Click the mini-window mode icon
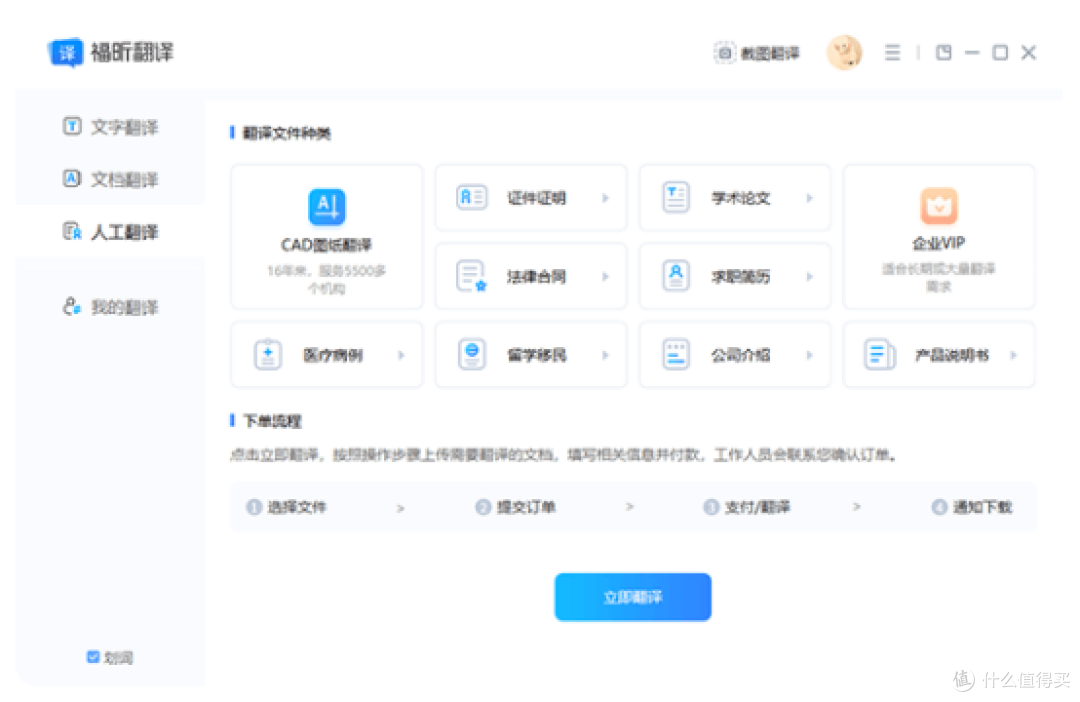1080x702 pixels. tap(944, 52)
